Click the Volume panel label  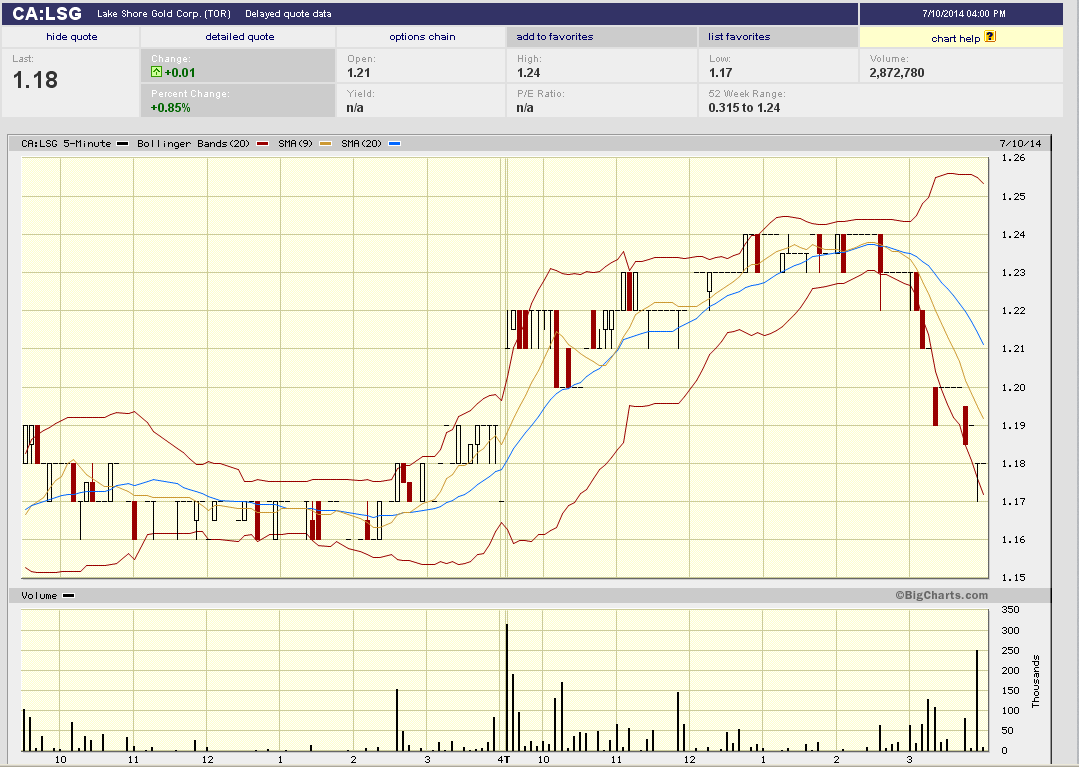pos(39,596)
